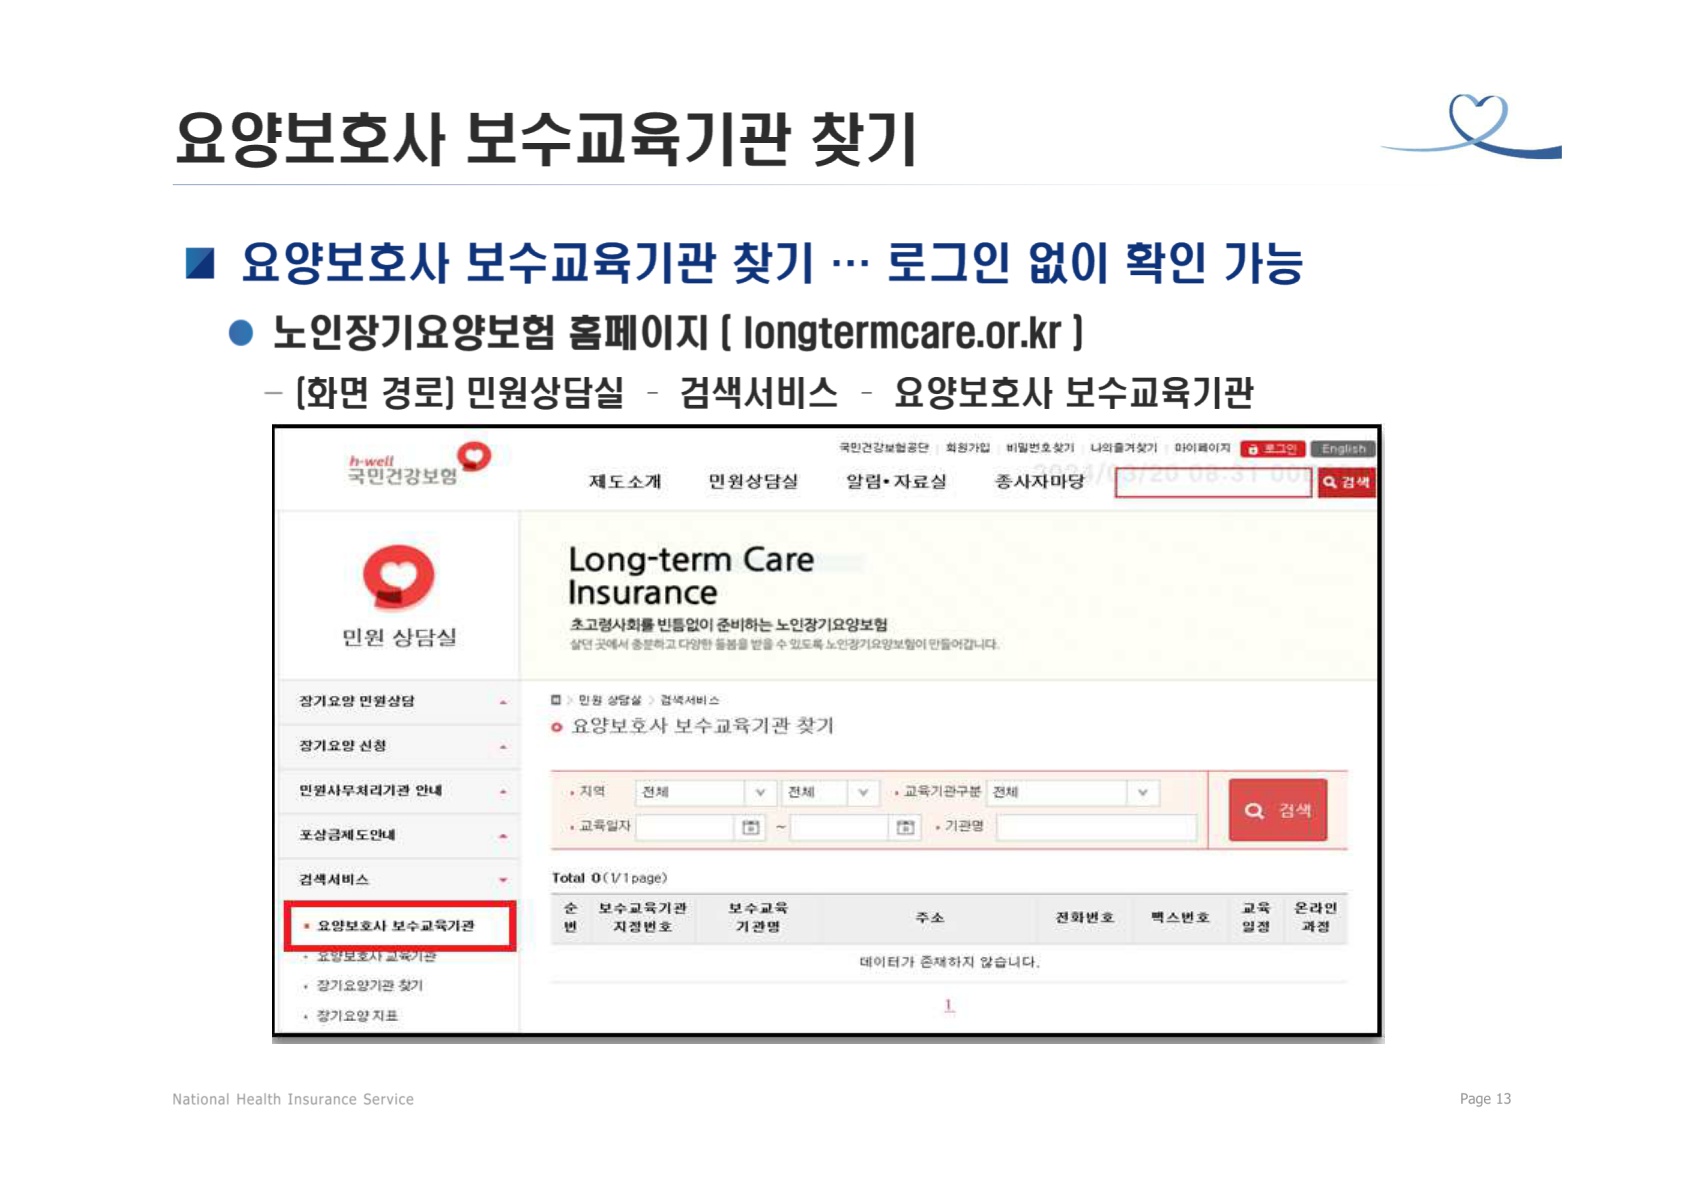Select 요양보호사 보수교육기관 in sidebar
Viewport: 1684px width, 1190px height.
point(396,926)
